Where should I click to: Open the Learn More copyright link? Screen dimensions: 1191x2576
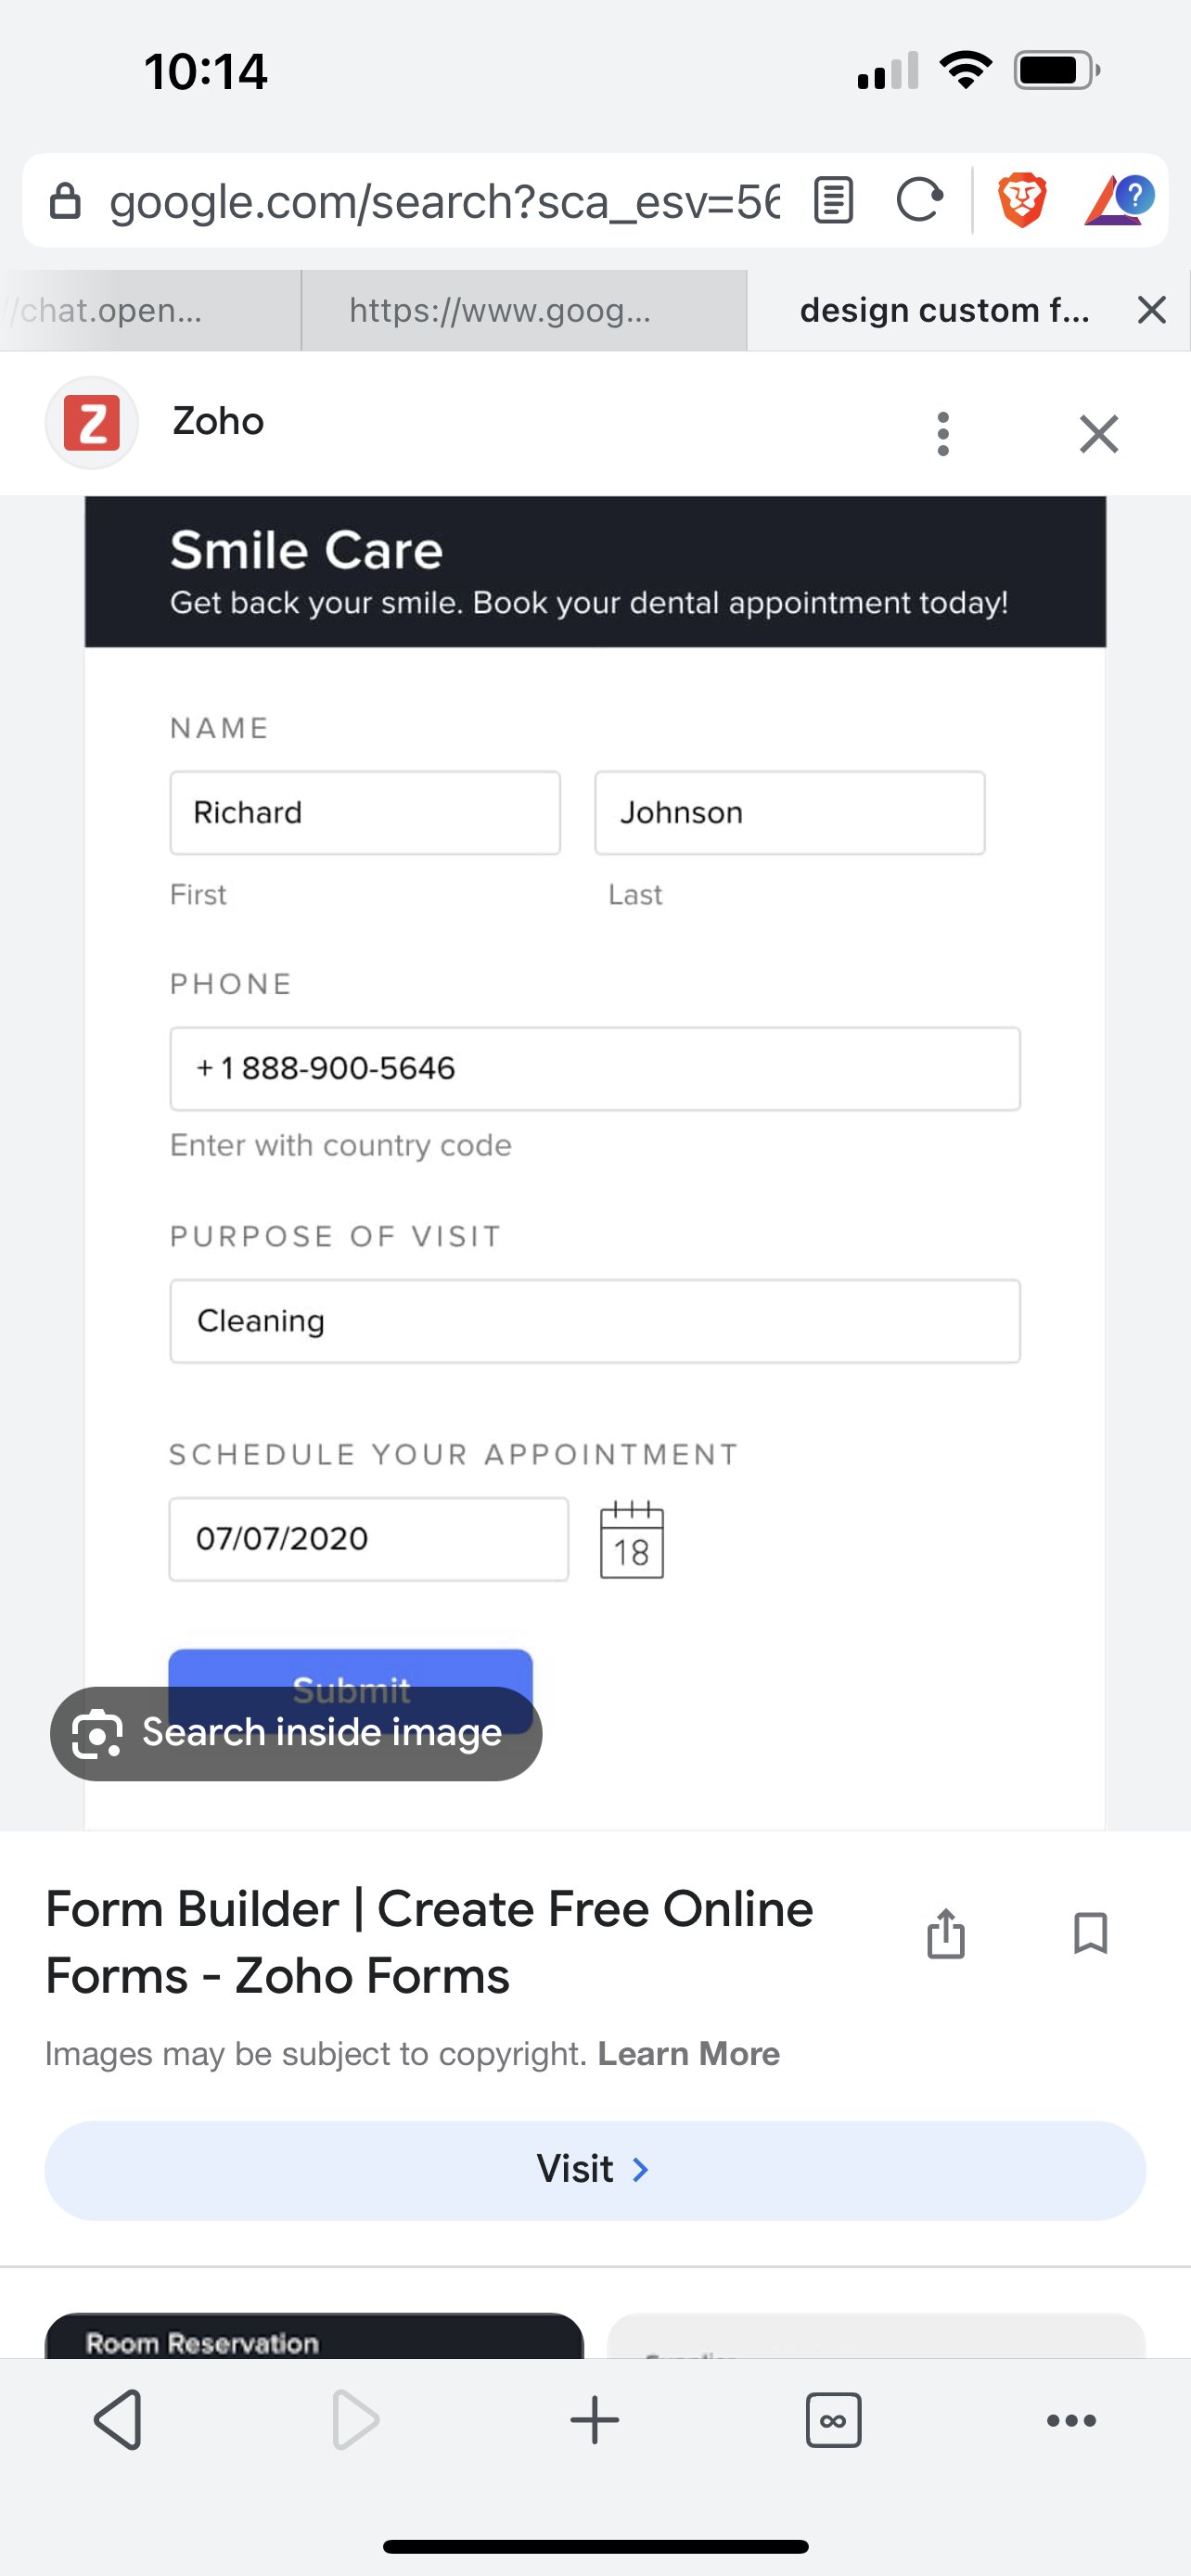pyautogui.click(x=688, y=2054)
